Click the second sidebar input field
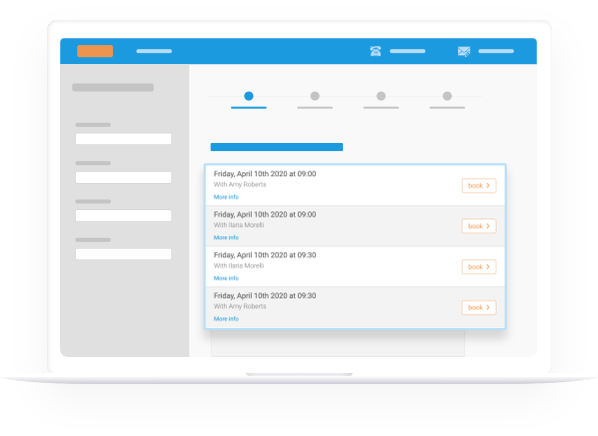This screenshot has width=598, height=436. pos(123,177)
